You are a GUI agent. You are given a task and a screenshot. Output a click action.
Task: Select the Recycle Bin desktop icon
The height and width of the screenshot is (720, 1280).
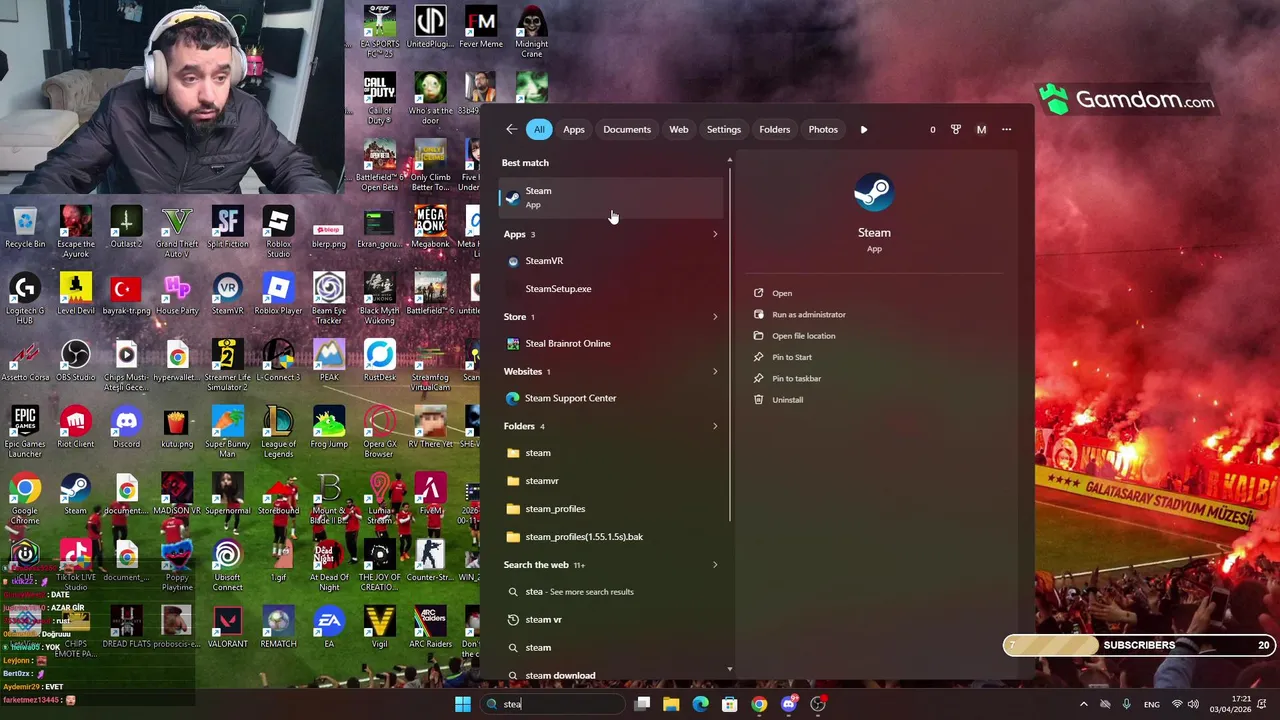(25, 228)
